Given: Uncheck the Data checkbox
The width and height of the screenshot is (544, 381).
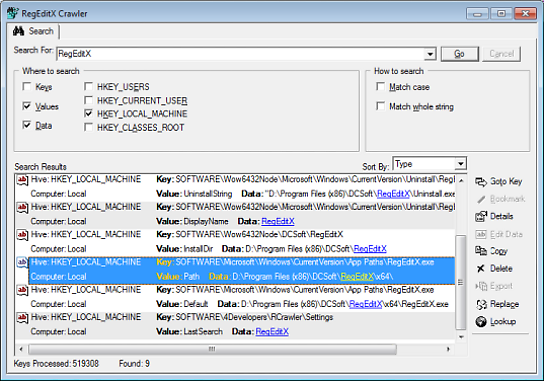Looking at the screenshot, I should coord(27,125).
